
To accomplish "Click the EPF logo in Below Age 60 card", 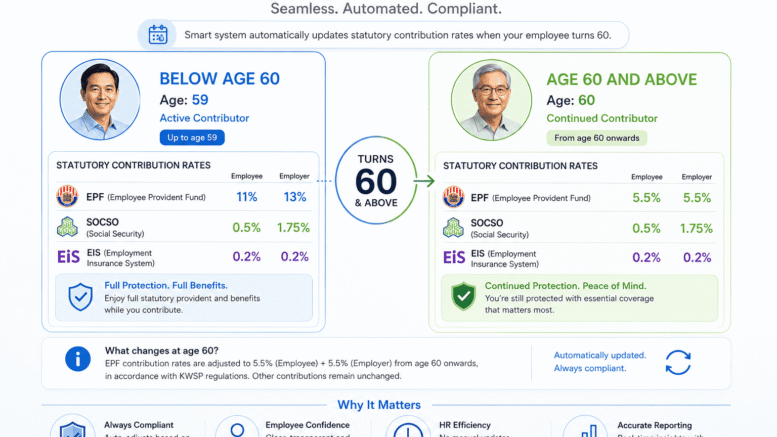I will pos(67,196).
